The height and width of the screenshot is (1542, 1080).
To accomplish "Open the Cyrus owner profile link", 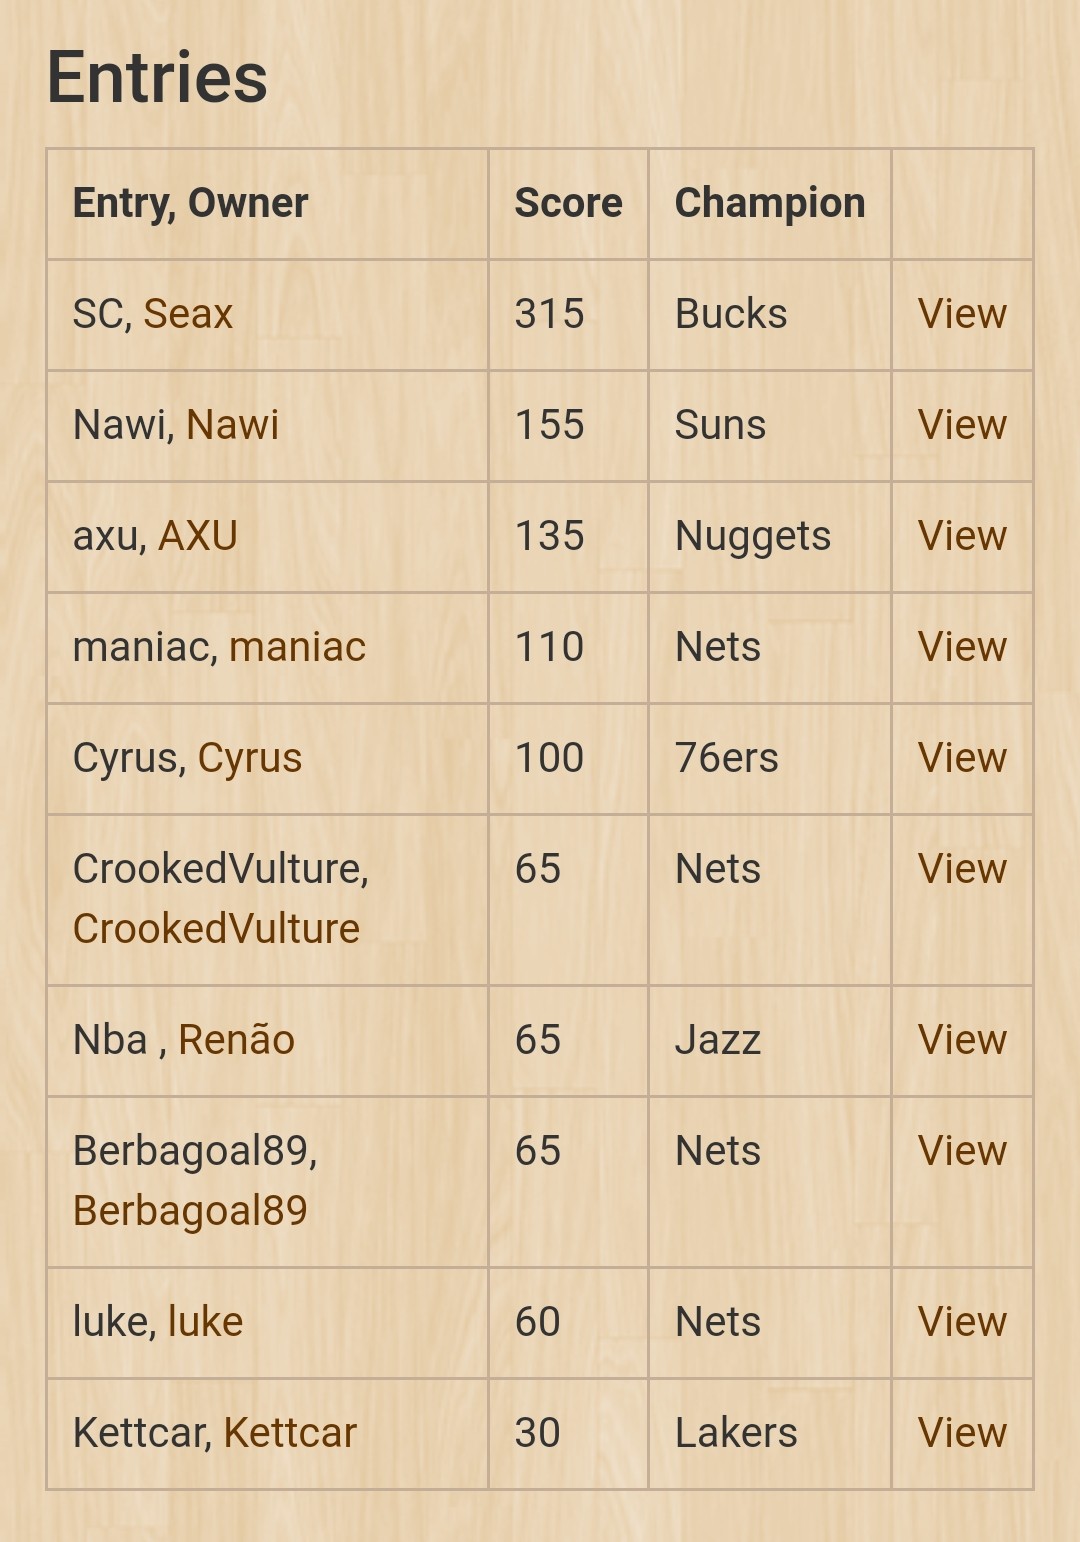I will (x=249, y=758).
